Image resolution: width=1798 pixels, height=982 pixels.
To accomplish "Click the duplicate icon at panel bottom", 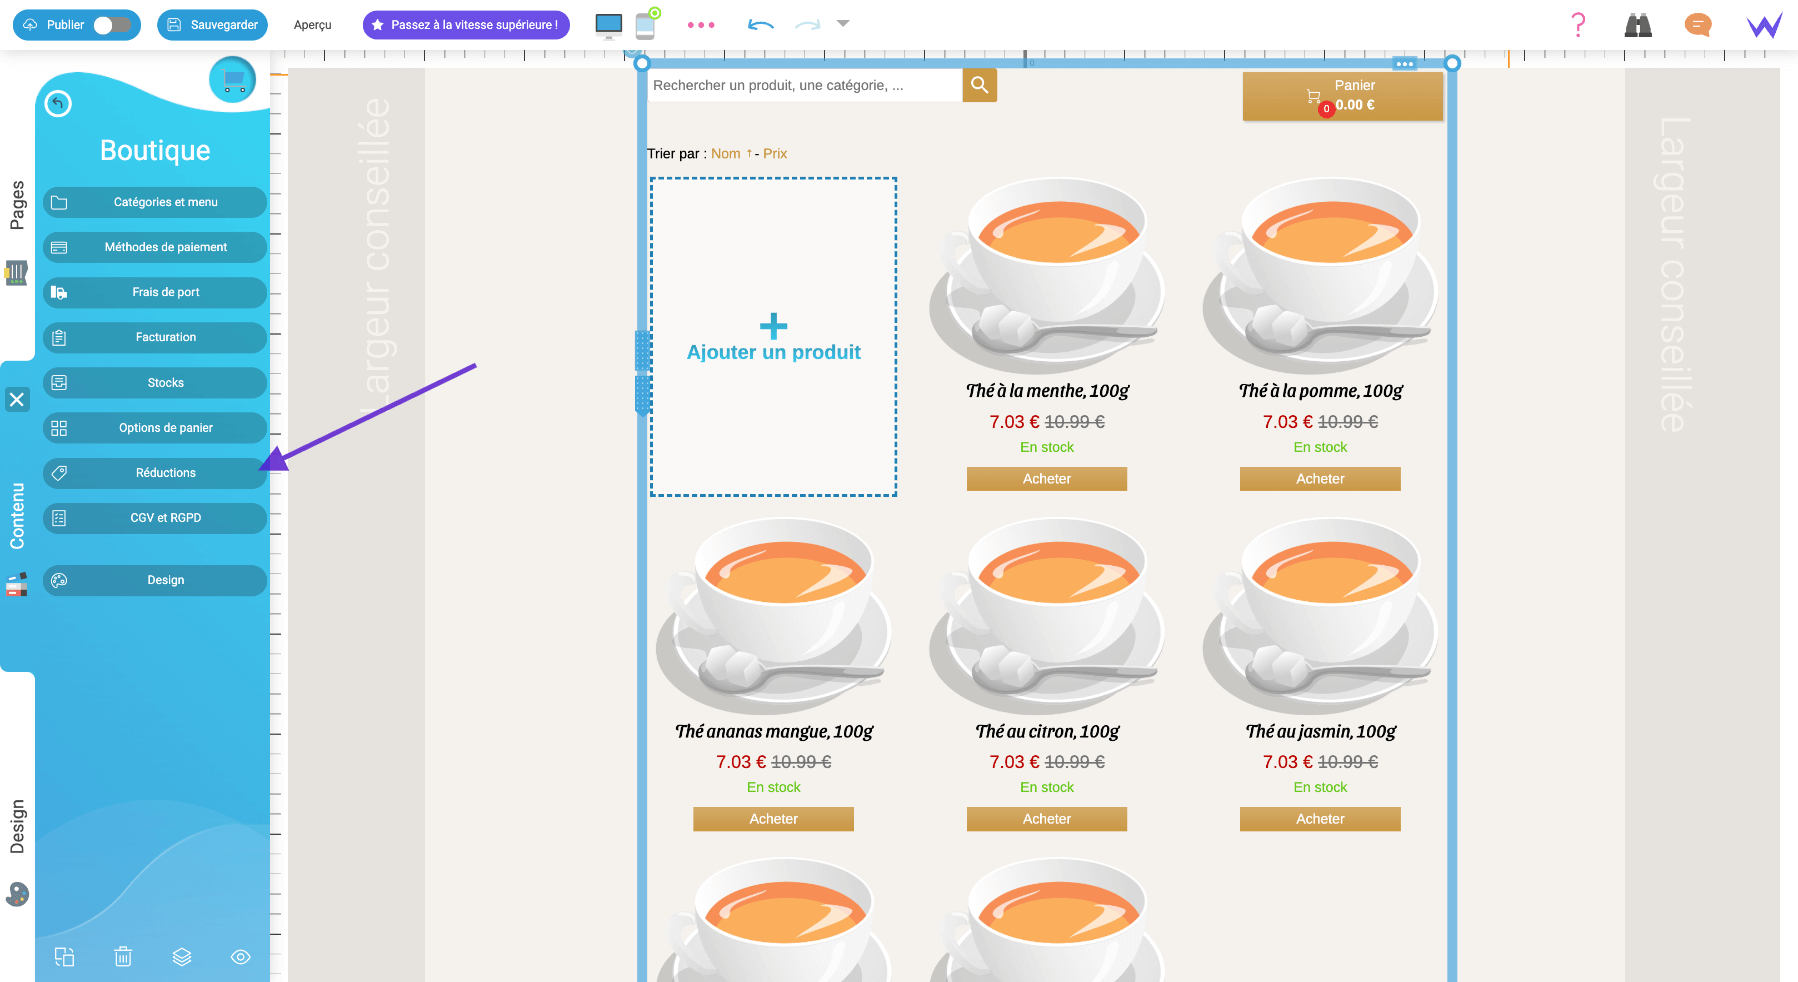I will (x=64, y=957).
